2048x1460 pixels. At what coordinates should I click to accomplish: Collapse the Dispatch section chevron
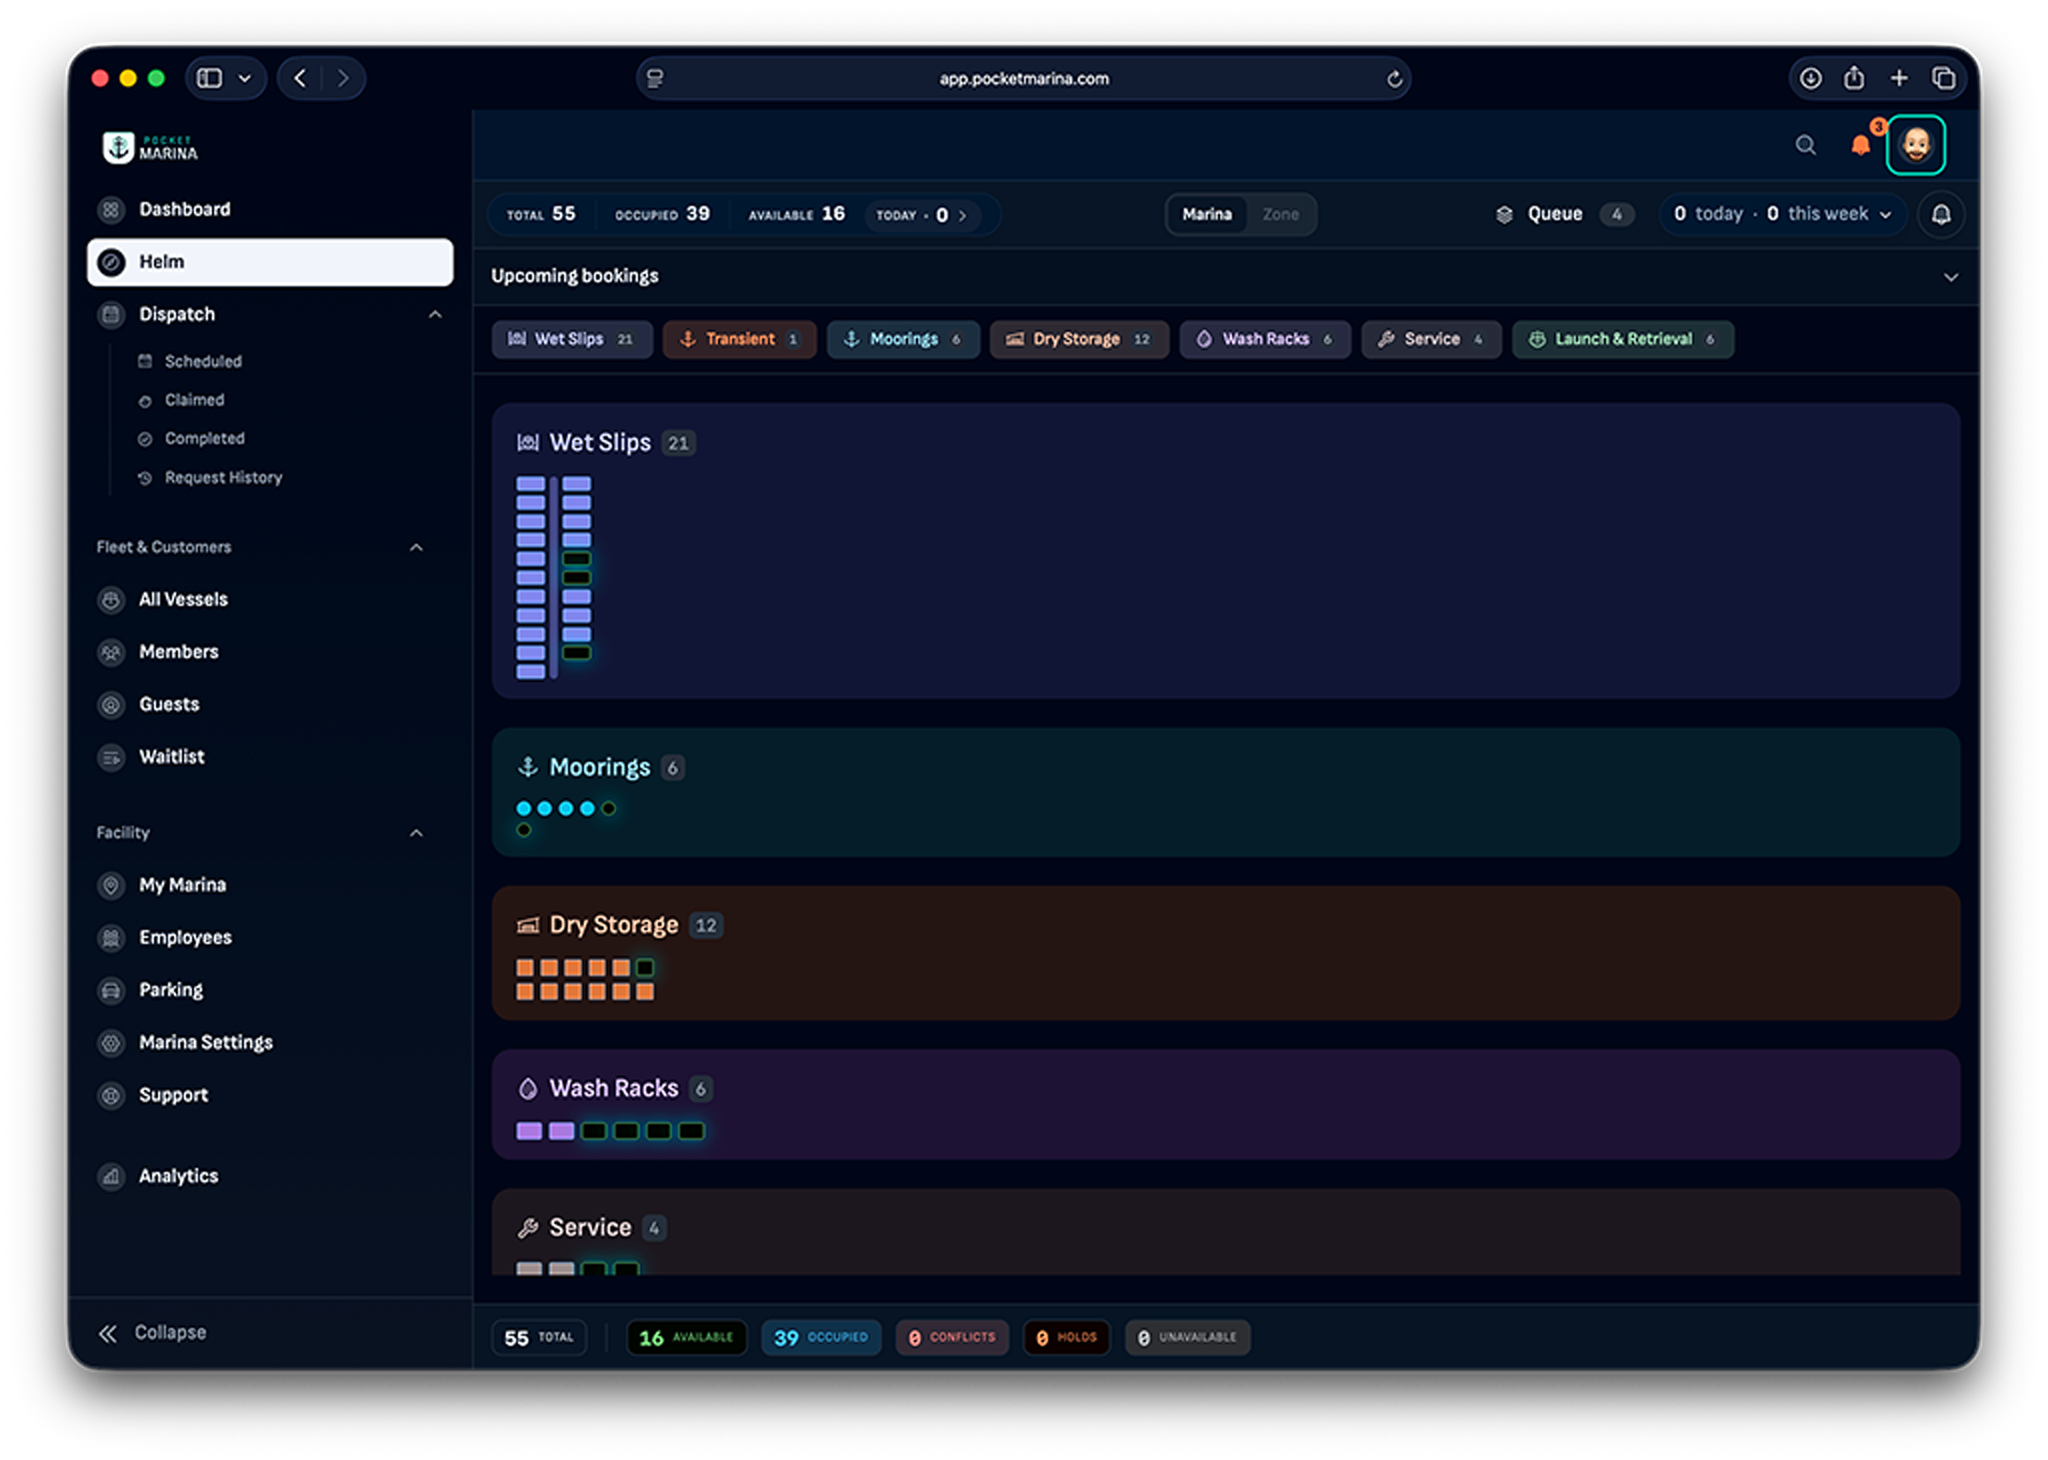[x=435, y=314]
